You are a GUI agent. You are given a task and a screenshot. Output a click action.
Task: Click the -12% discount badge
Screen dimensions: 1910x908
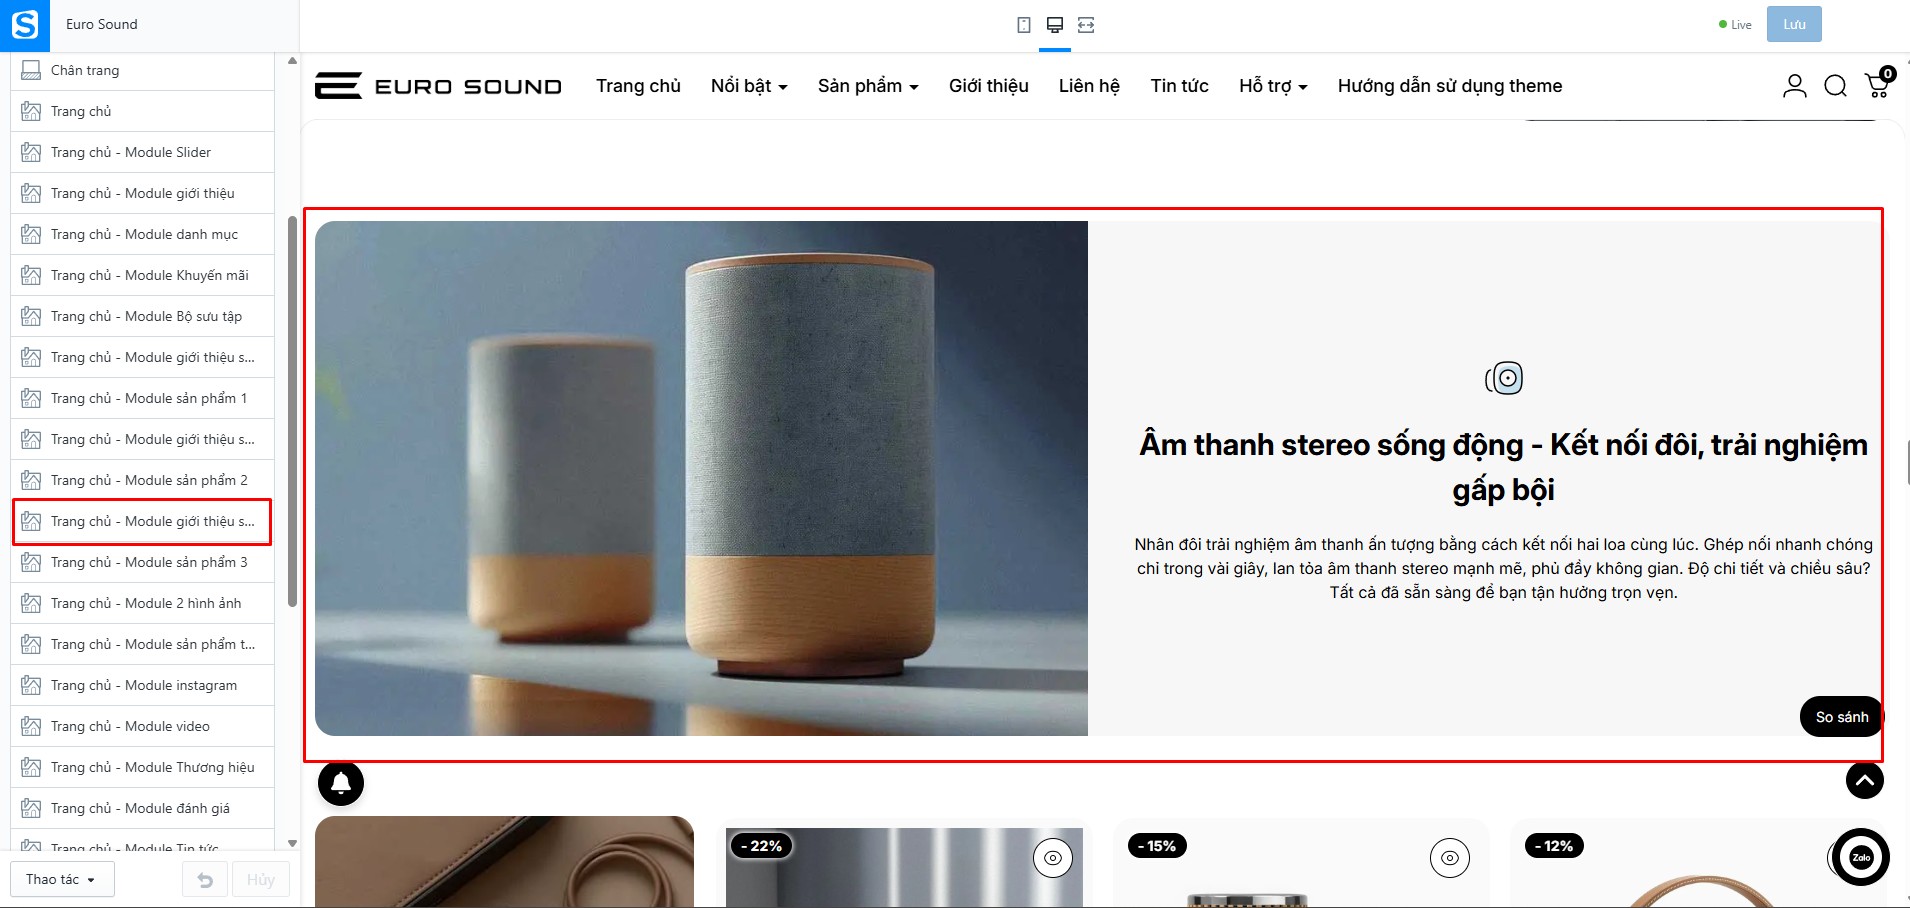[1554, 846]
